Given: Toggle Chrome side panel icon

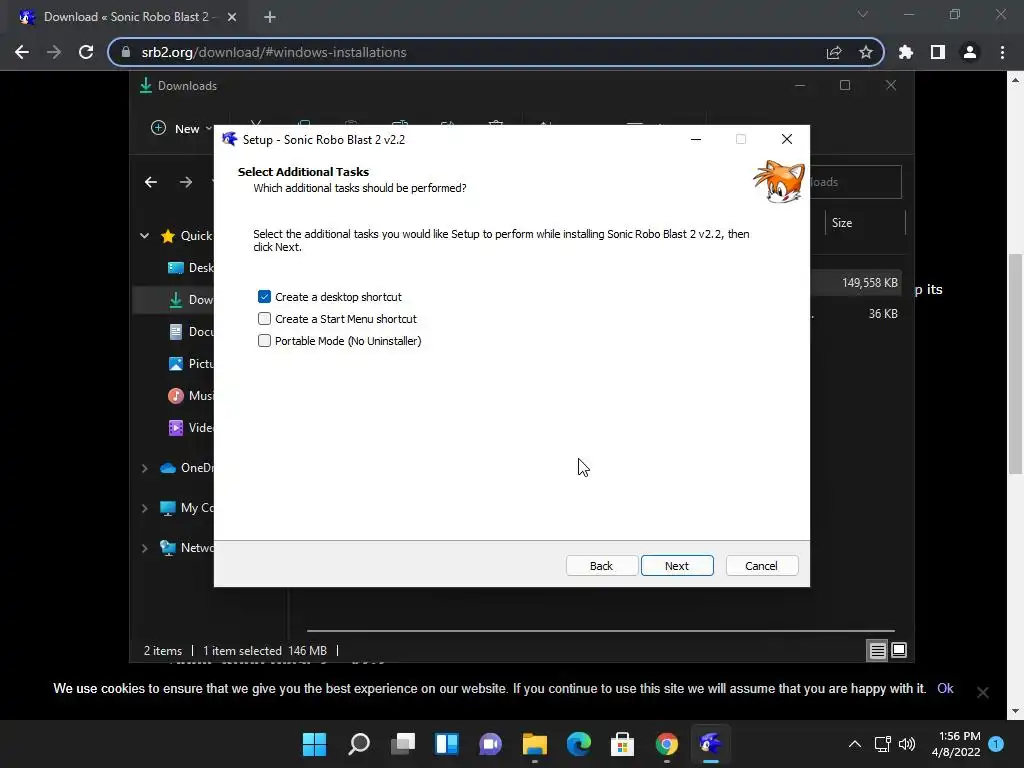Looking at the screenshot, I should point(938,52).
